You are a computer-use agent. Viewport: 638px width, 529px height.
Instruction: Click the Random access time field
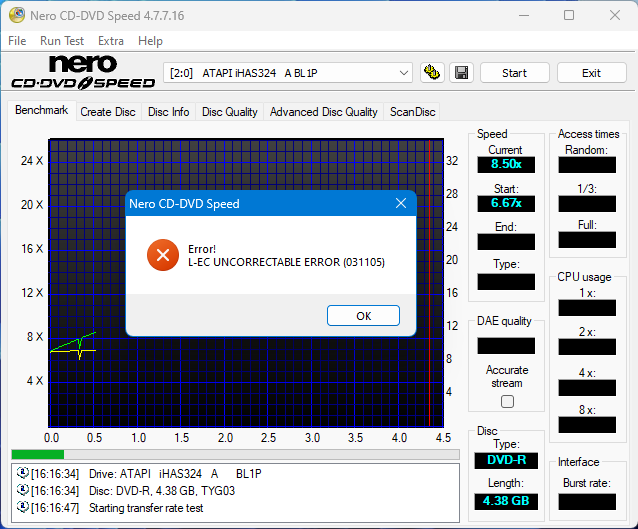tap(587, 165)
